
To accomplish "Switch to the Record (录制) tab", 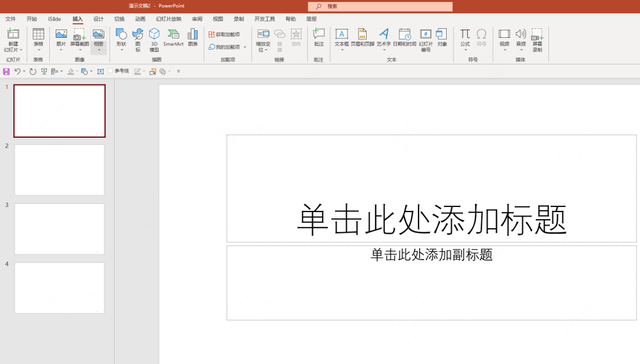I will (x=239, y=19).
